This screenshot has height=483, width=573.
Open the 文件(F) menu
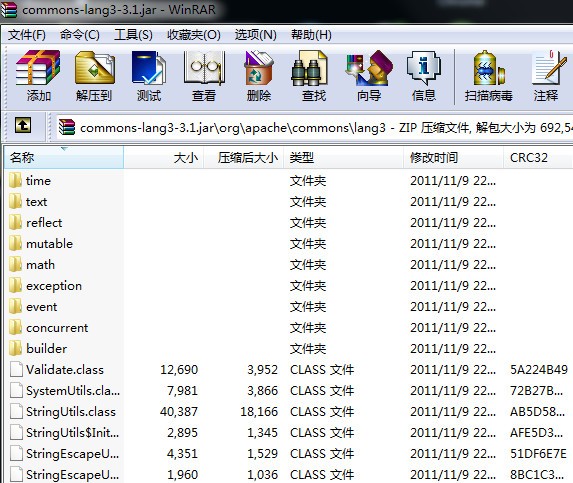pos(27,35)
